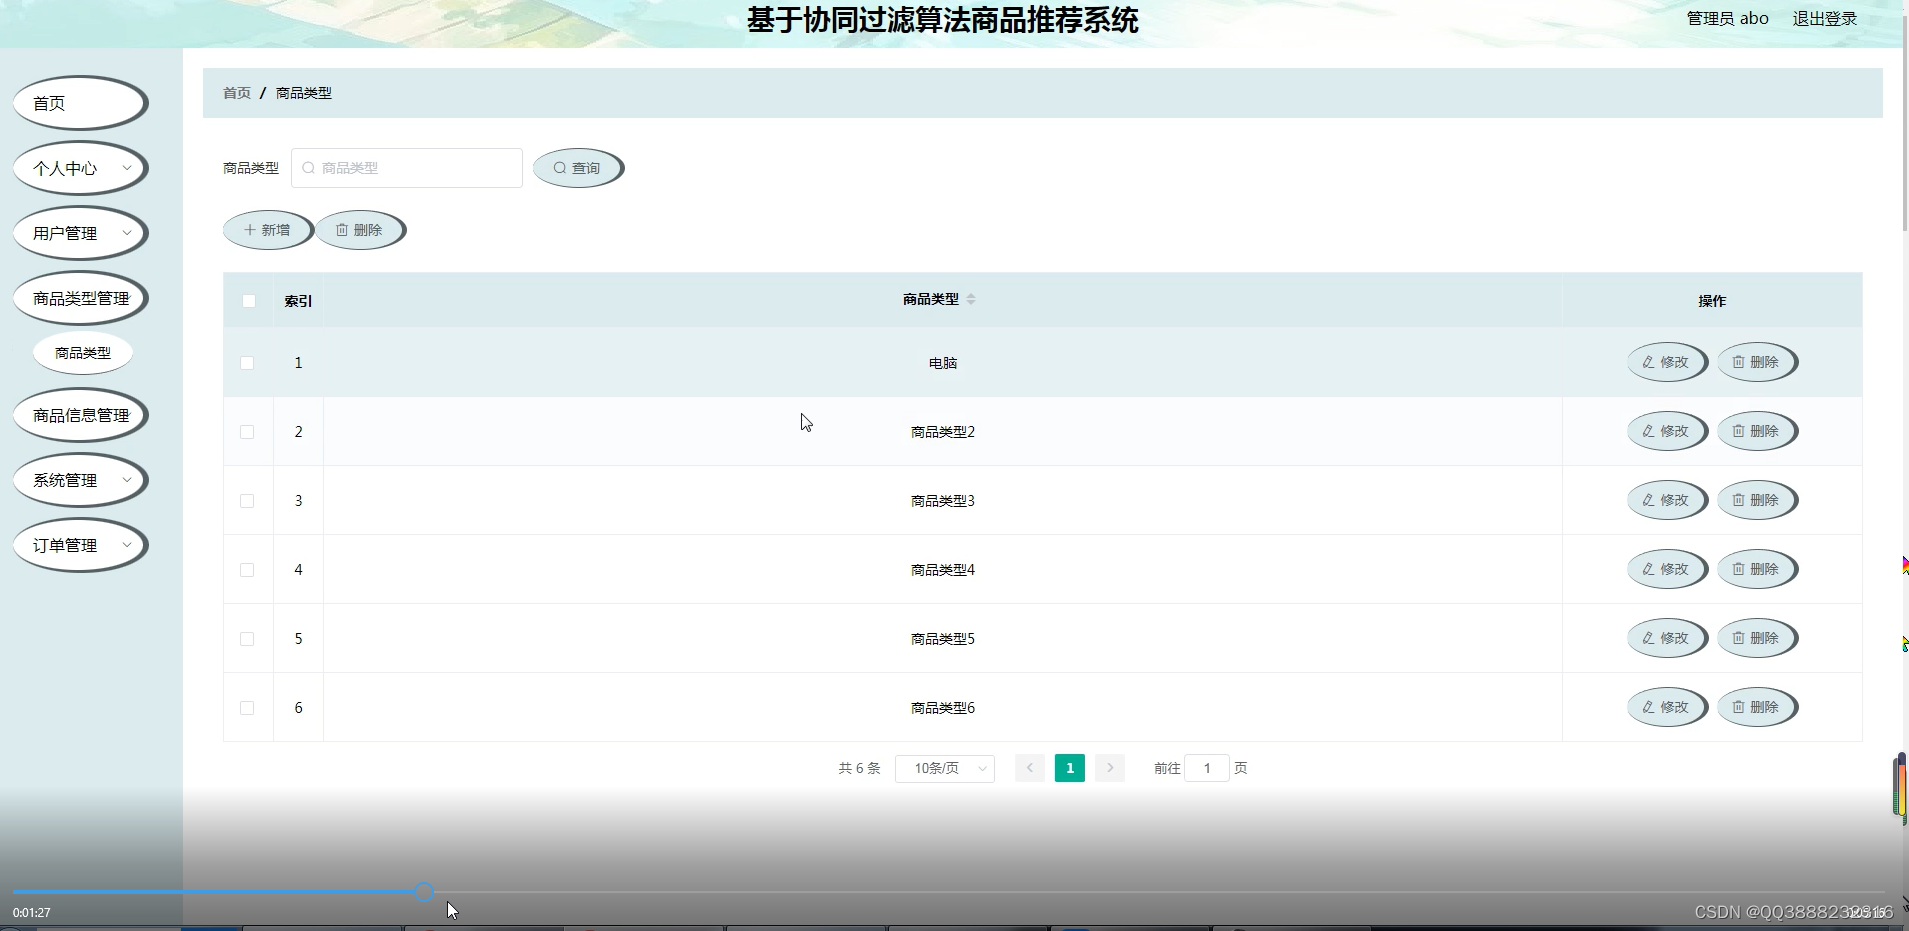This screenshot has height=931, width=1909.
Task: Click the 商品类型4 cell in the table
Action: pyautogui.click(x=943, y=570)
